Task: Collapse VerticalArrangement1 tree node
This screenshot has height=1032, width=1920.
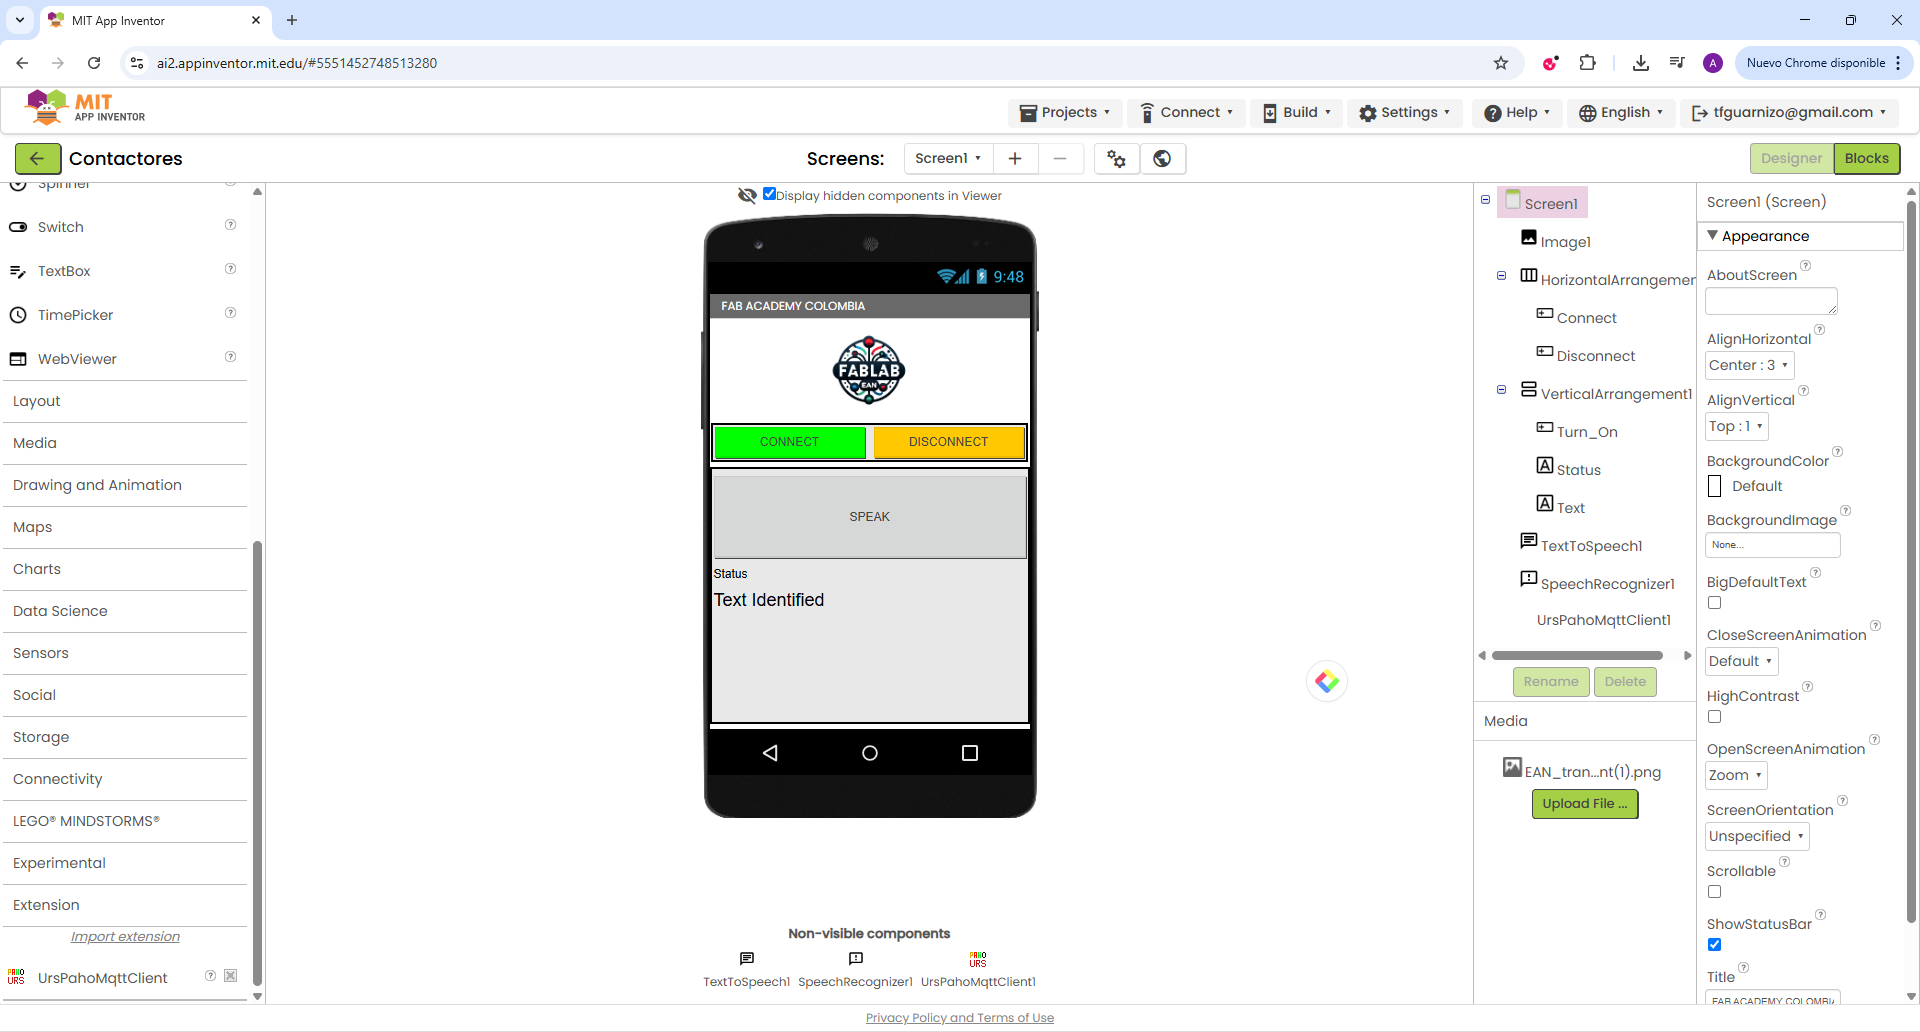Action: [1501, 390]
